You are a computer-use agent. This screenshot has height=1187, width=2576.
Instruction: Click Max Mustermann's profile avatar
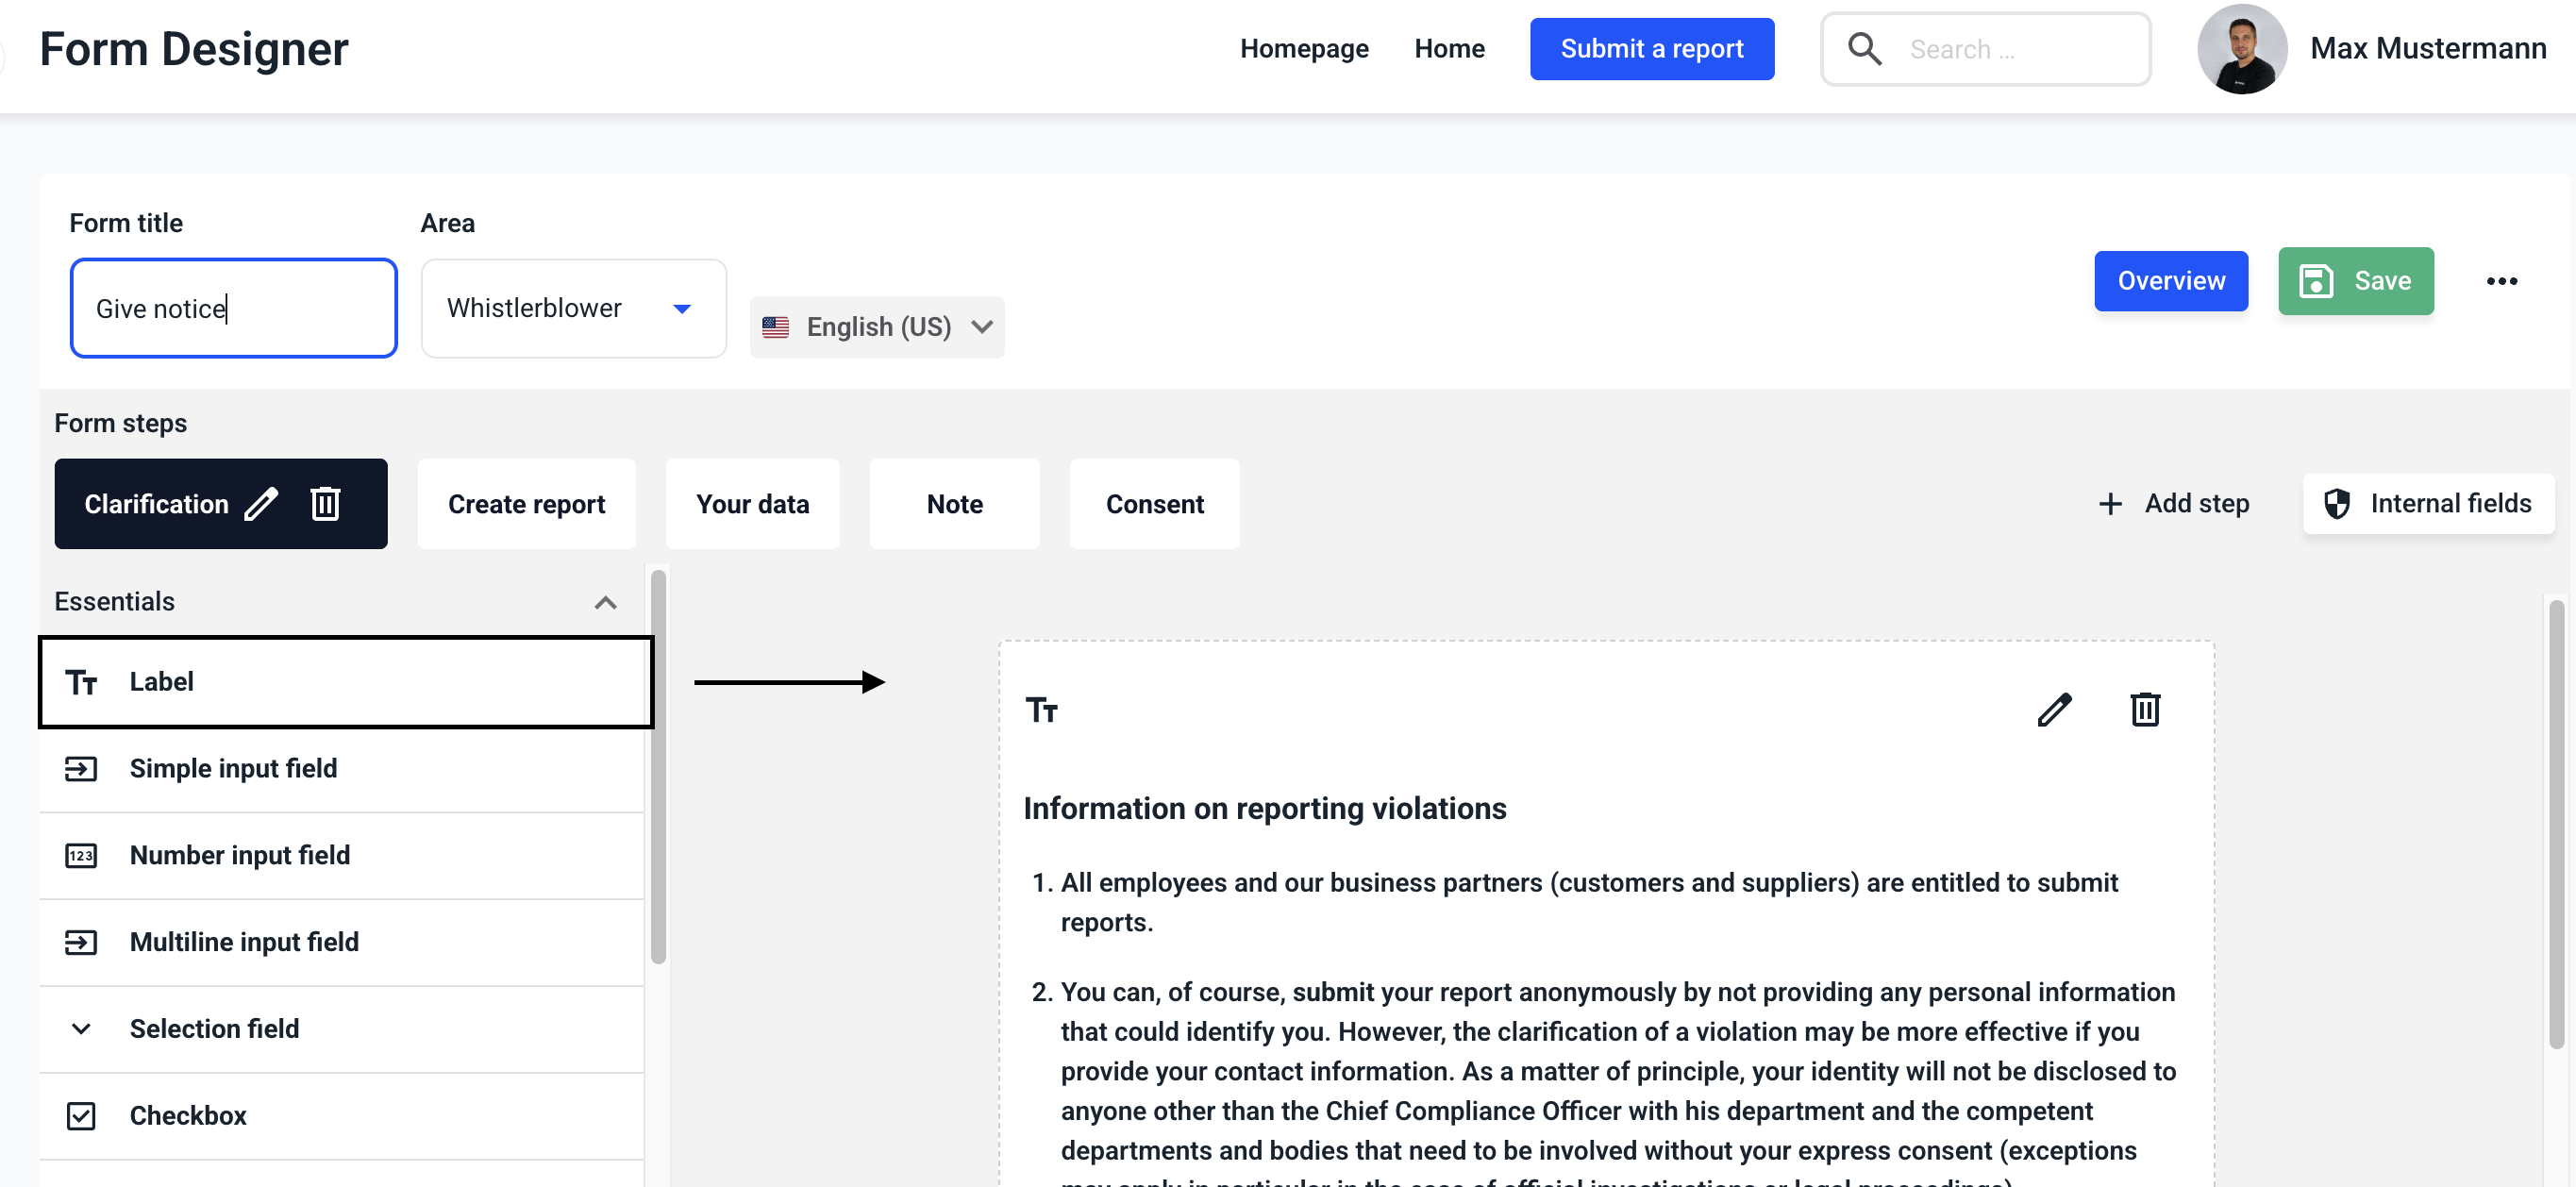[2241, 49]
